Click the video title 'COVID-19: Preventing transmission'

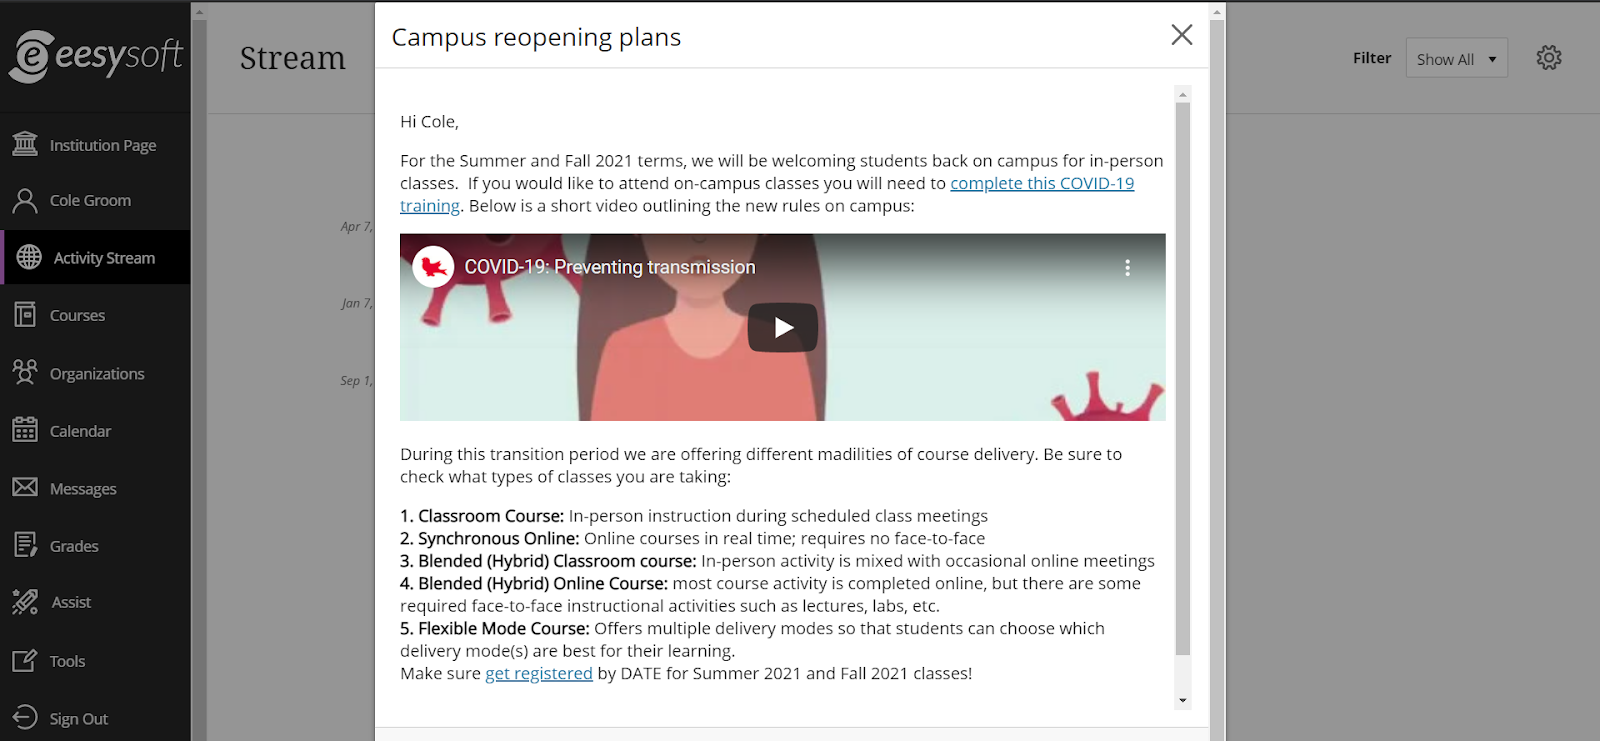[610, 267]
